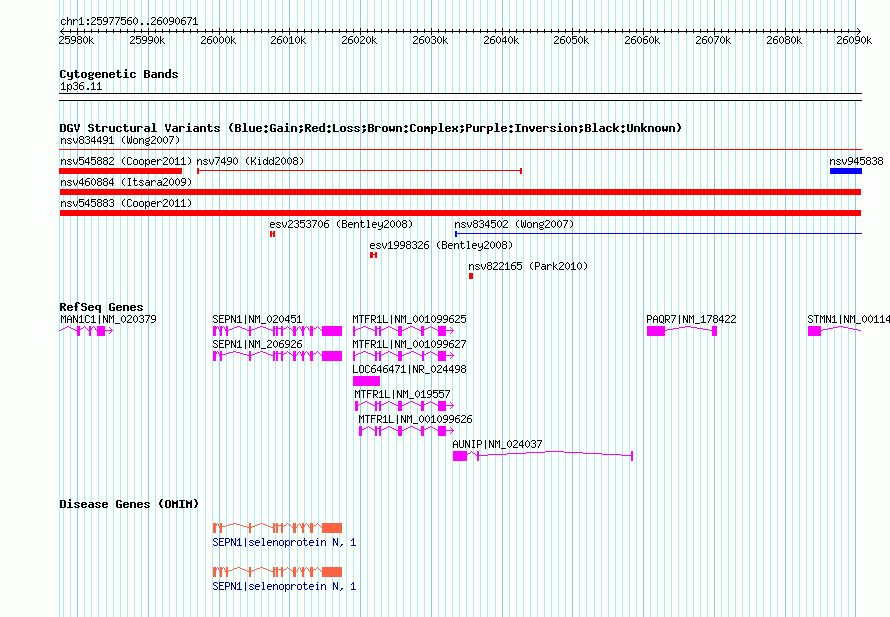This screenshot has width=890, height=617.
Task: Select the MTFR1L|NM_001099626 transcript glyph
Action: pos(406,431)
